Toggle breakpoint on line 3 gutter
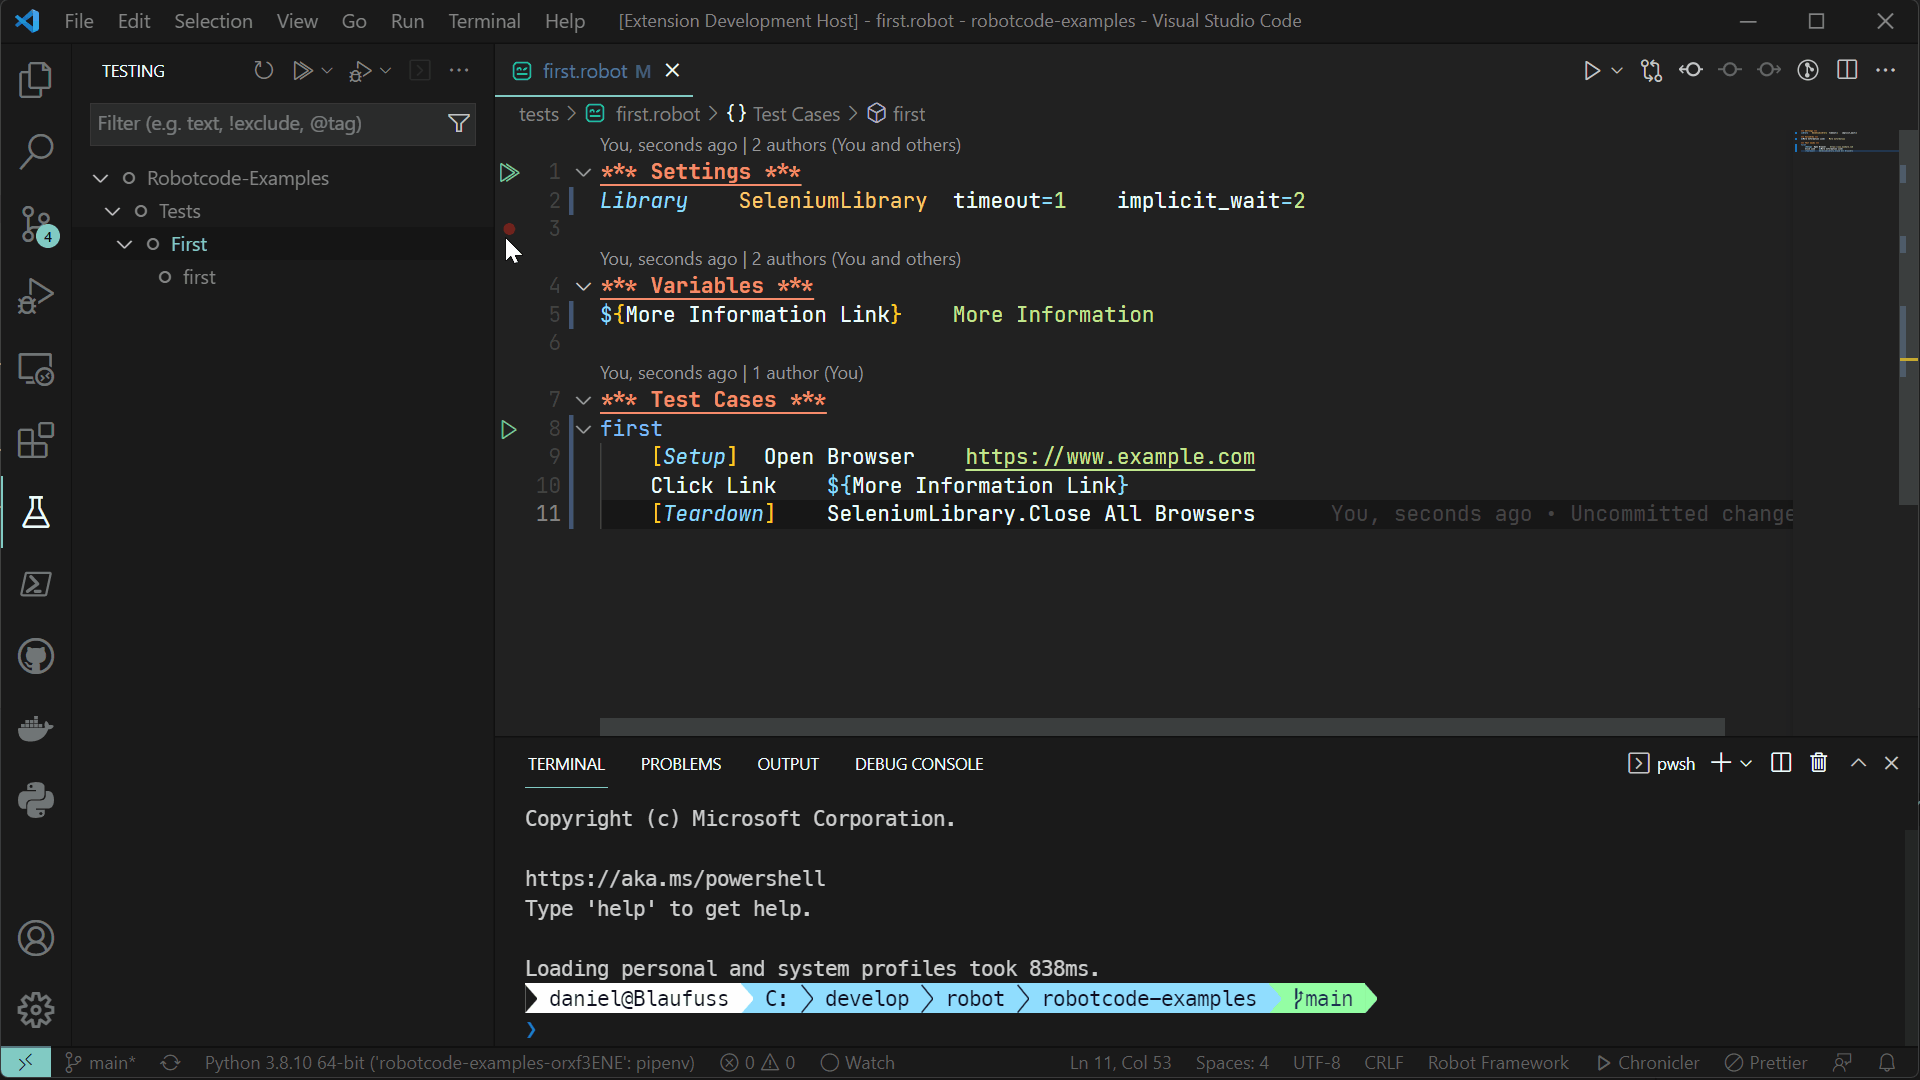The height and width of the screenshot is (1080, 1920). (509, 229)
